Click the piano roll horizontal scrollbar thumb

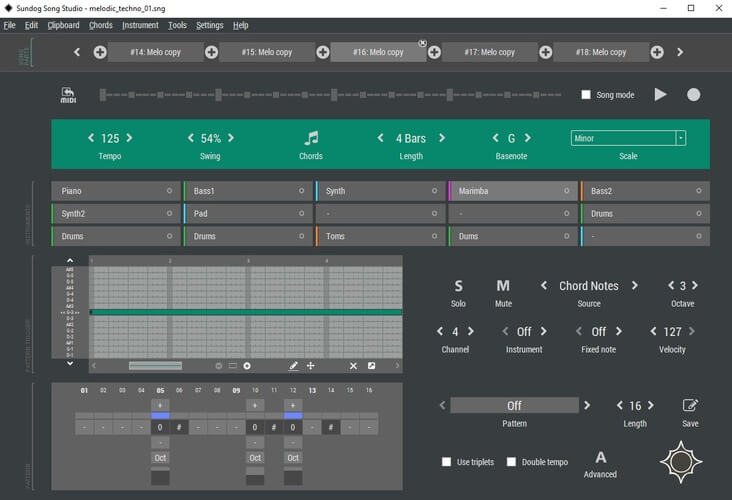click(155, 366)
